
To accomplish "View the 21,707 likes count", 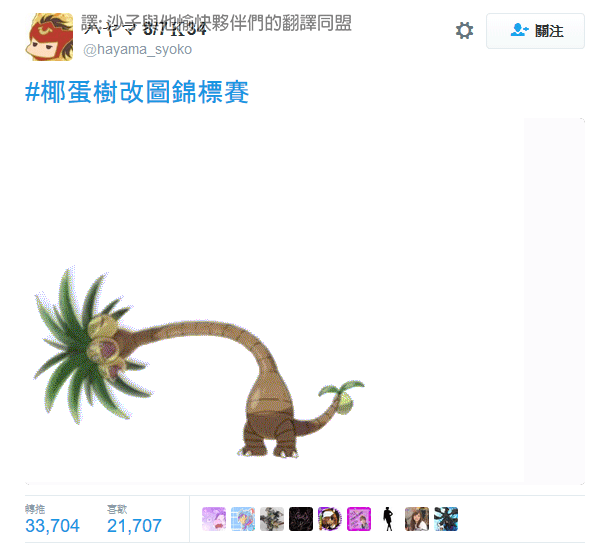I will [134, 526].
